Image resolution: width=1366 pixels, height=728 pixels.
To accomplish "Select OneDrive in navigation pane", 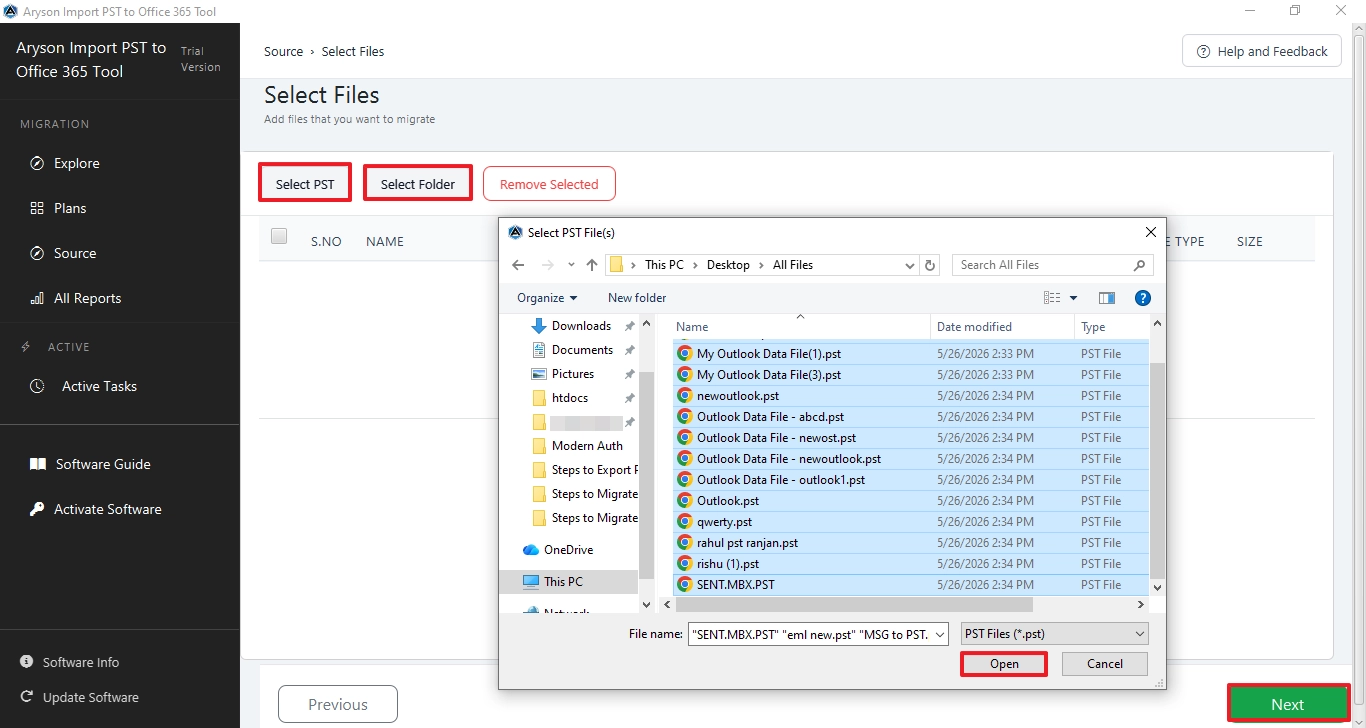I will pos(568,550).
